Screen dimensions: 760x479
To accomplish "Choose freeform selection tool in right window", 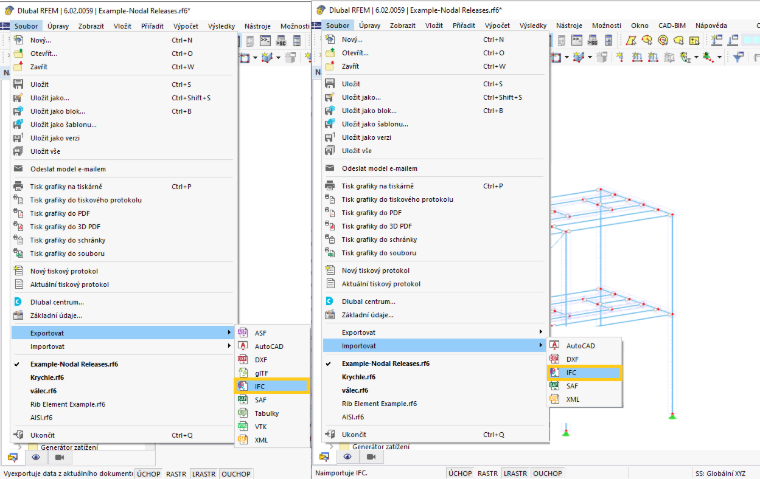I will pos(679,40).
